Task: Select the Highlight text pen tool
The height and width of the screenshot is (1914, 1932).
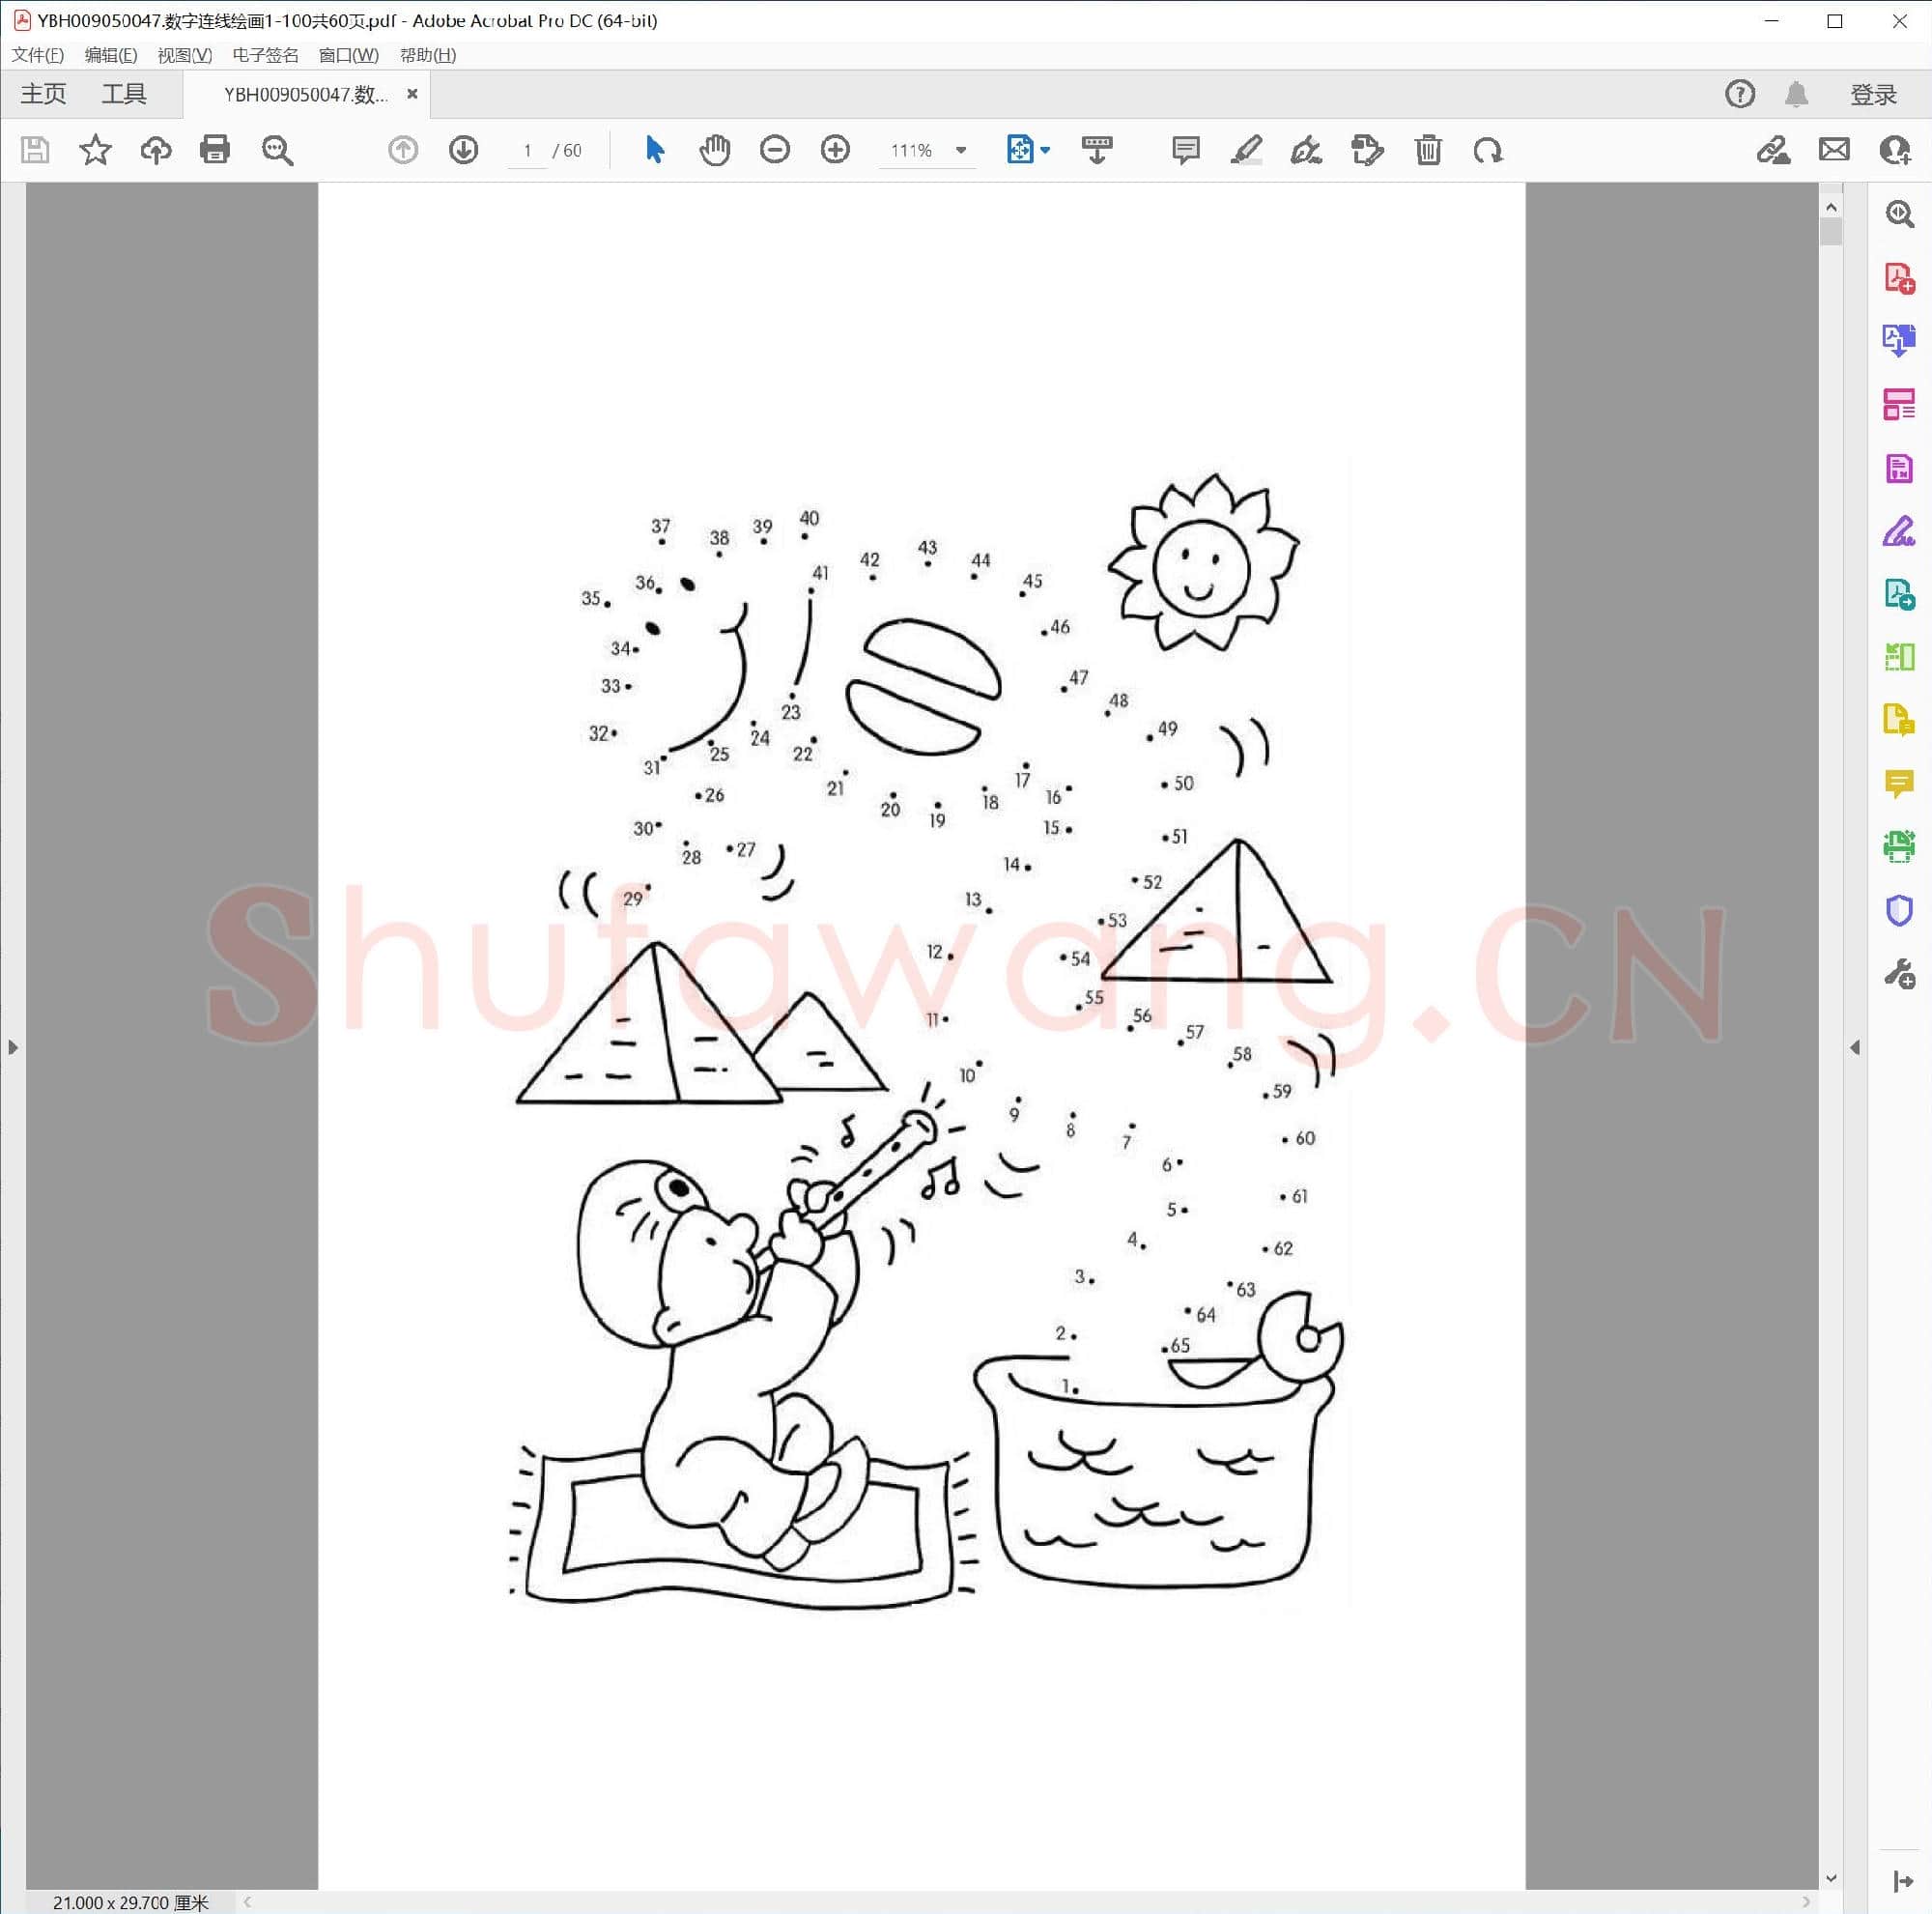Action: pos(1245,150)
